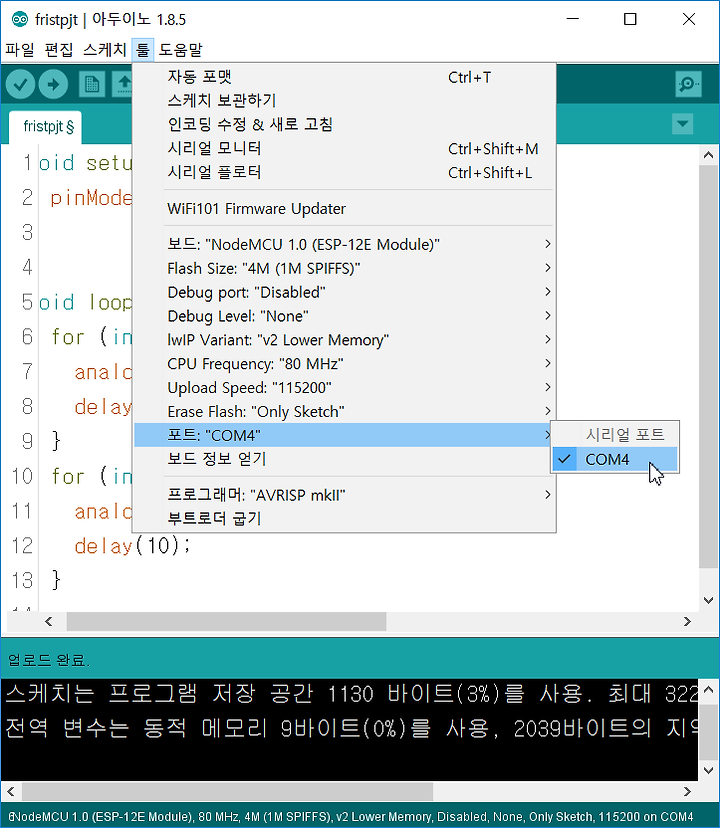Click the console line starting with 전역 변수는
The image size is (720, 828).
tap(351, 728)
